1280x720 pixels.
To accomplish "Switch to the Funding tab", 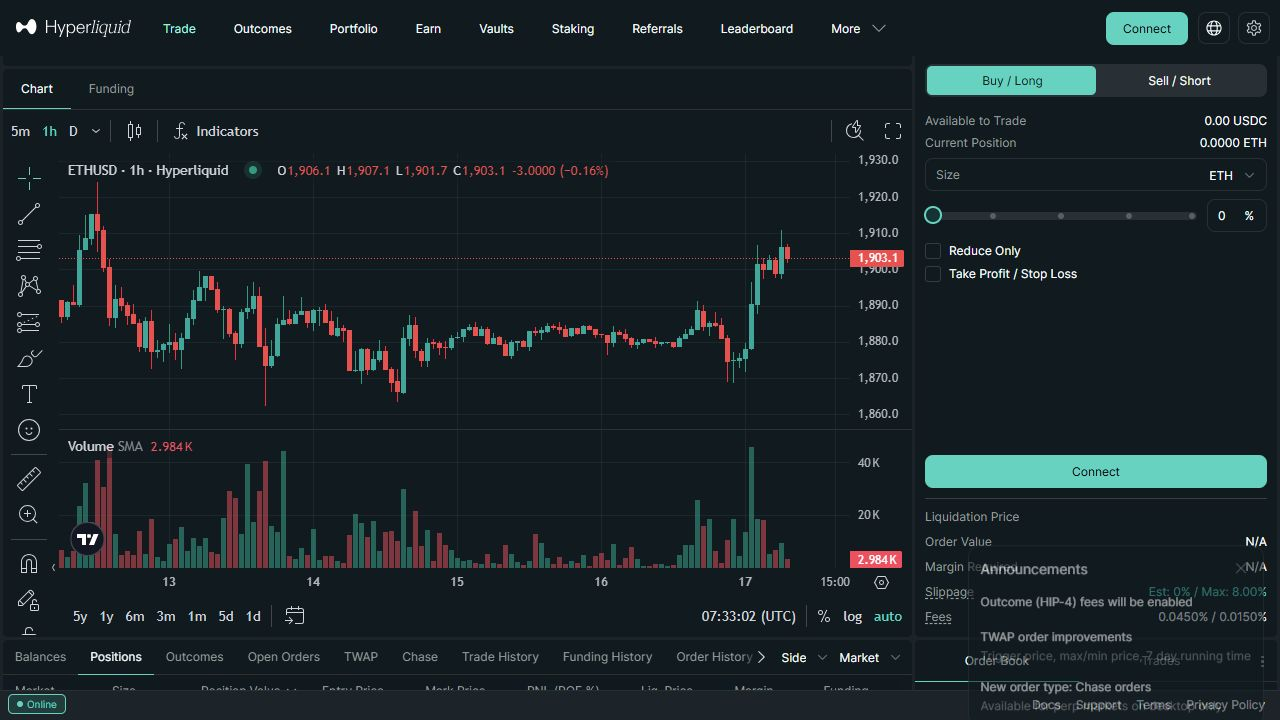I will pos(111,89).
